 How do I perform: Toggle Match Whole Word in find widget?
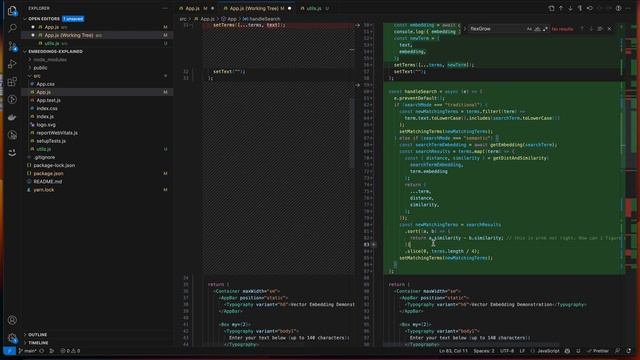537,29
